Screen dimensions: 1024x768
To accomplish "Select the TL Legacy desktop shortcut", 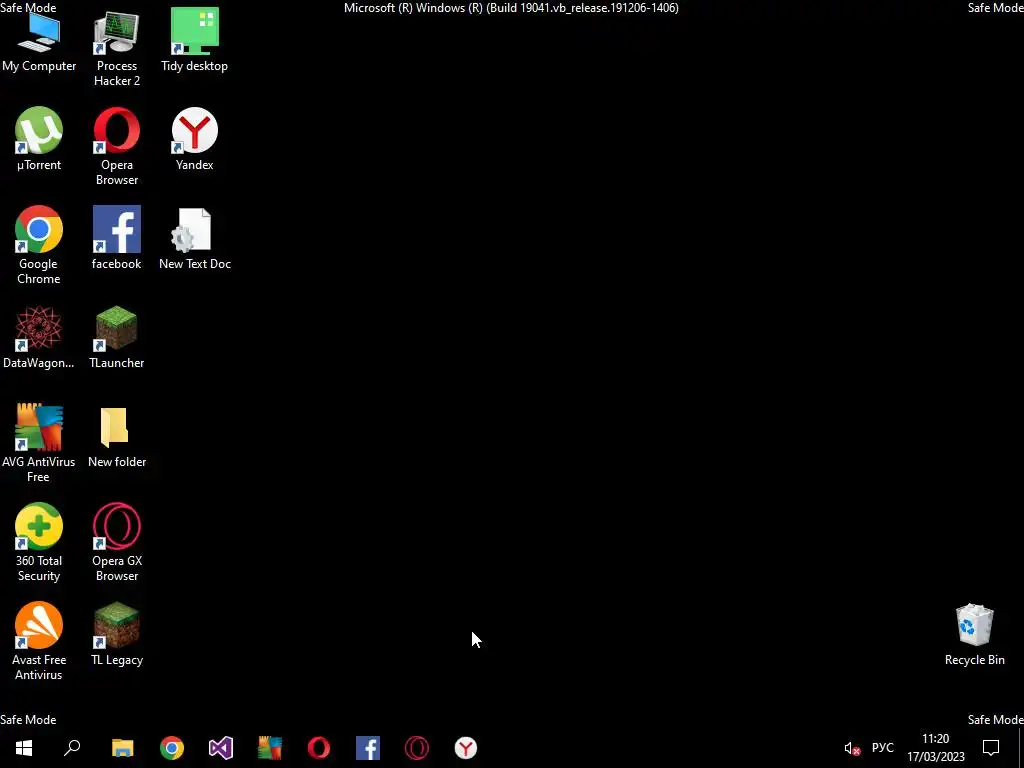I will pos(117,634).
